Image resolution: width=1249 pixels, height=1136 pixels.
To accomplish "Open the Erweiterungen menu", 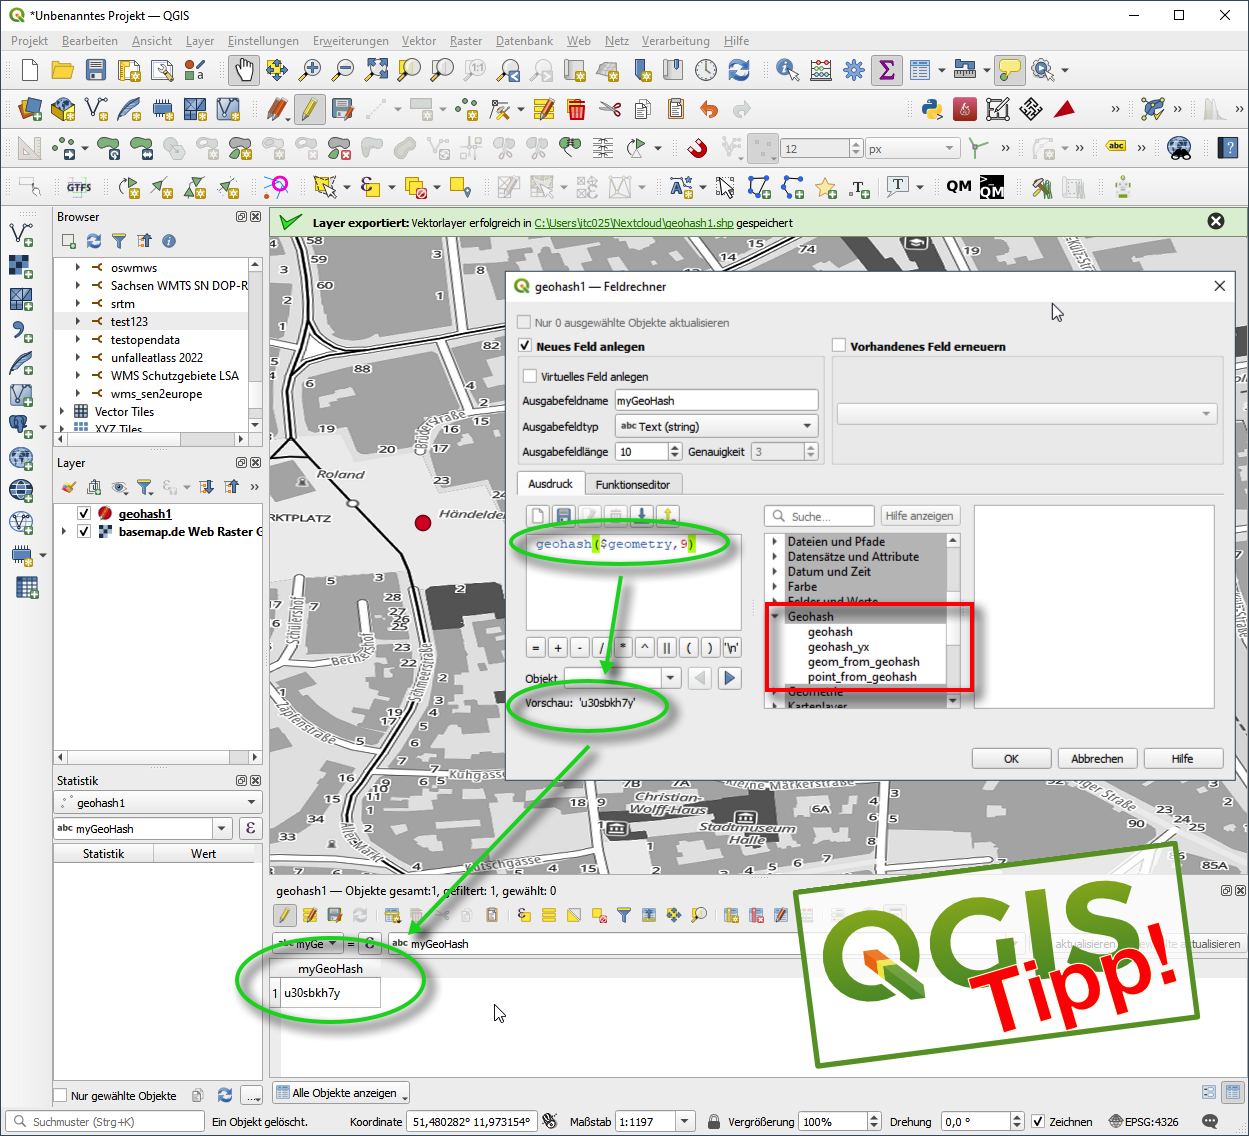I will 350,41.
